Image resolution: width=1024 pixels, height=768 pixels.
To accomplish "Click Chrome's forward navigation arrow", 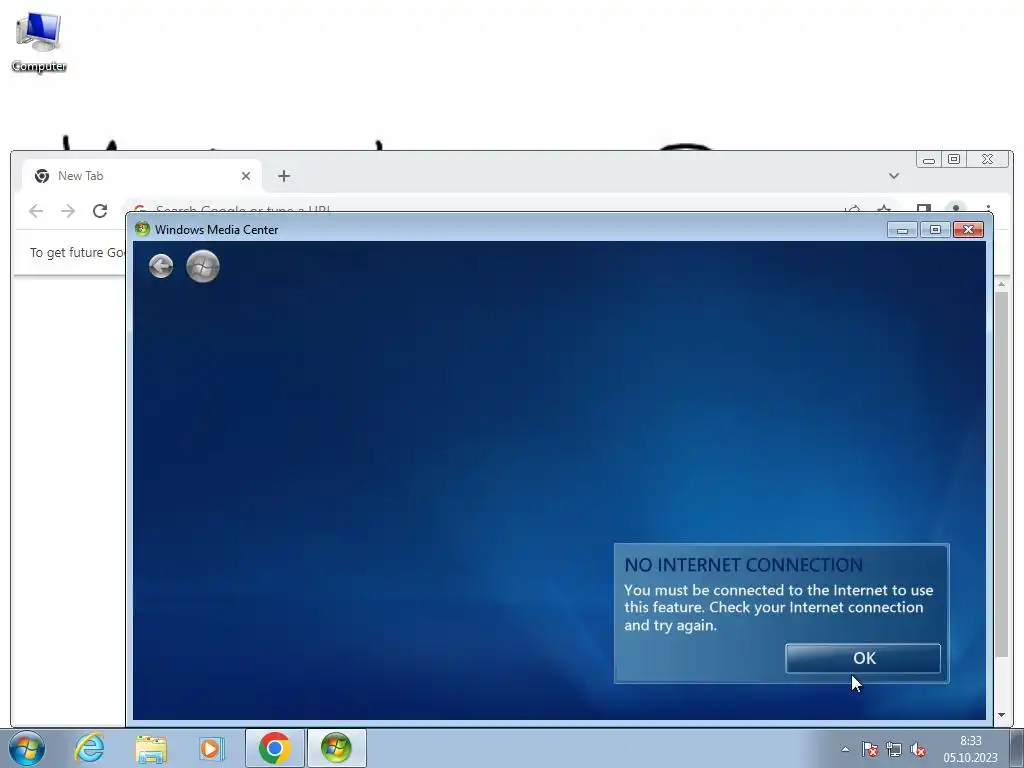I will point(68,210).
